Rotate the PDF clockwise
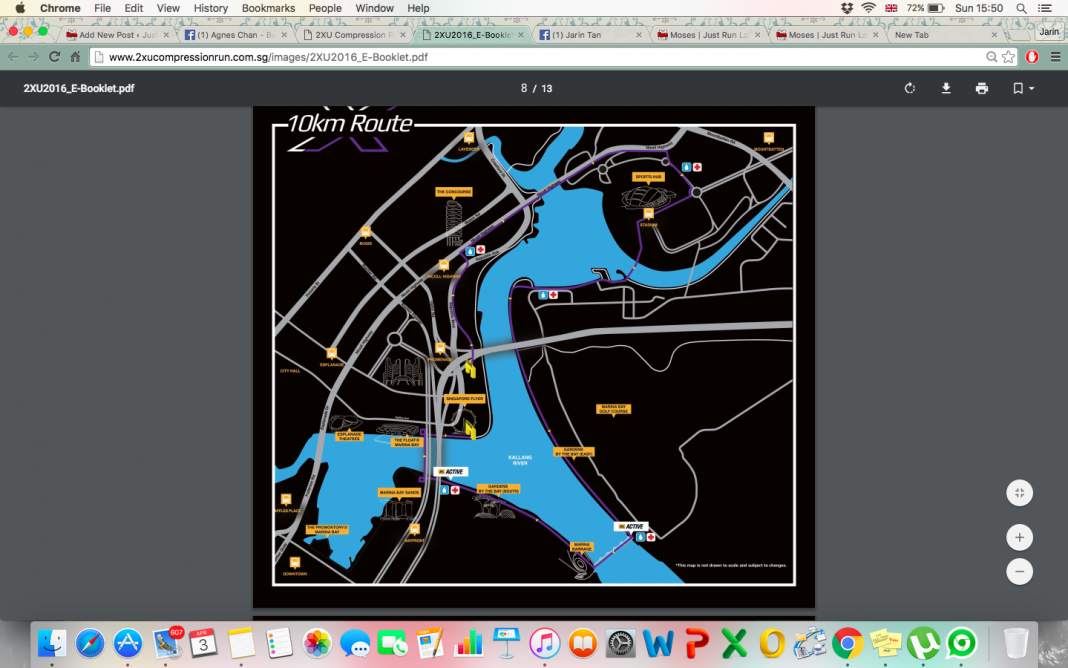Screen dimensions: 1068x668 tap(909, 88)
